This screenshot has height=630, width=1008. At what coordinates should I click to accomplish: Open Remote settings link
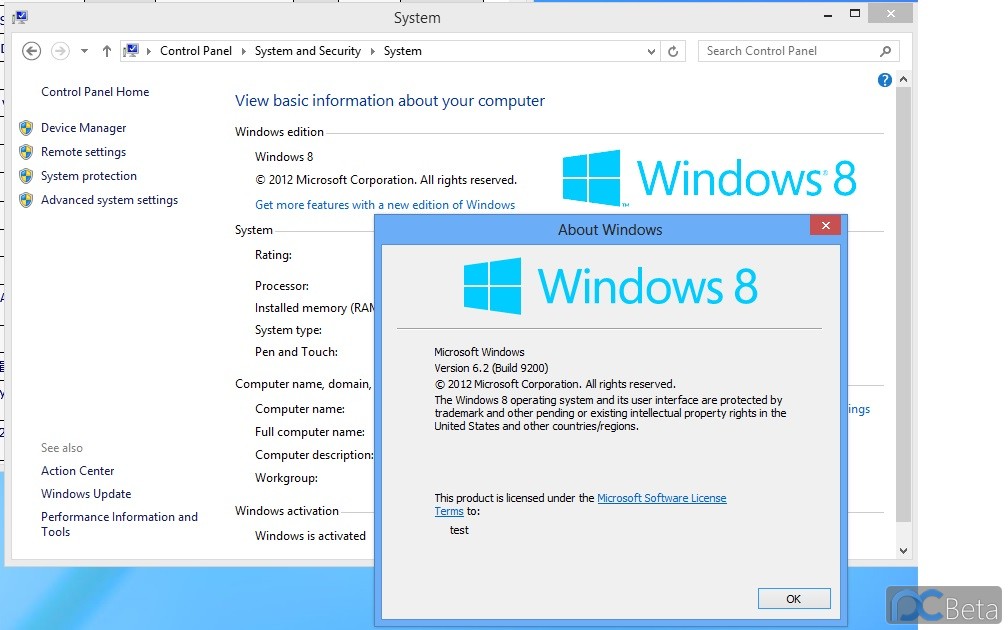click(84, 152)
